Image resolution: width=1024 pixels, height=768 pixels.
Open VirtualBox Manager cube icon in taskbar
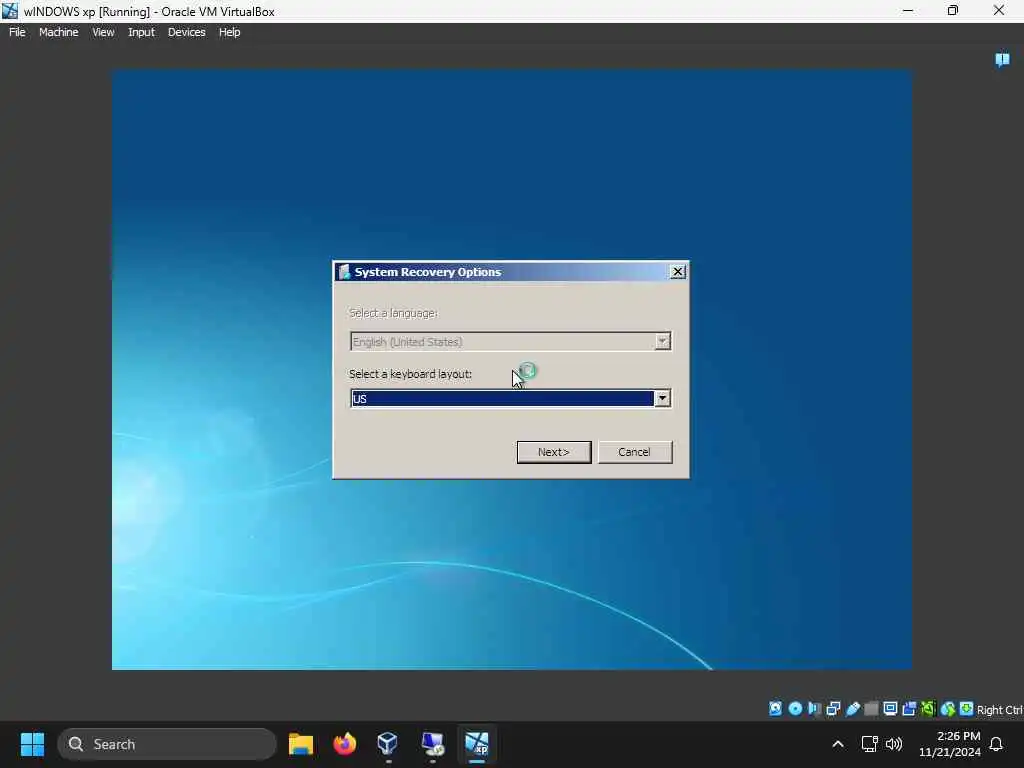(x=388, y=744)
